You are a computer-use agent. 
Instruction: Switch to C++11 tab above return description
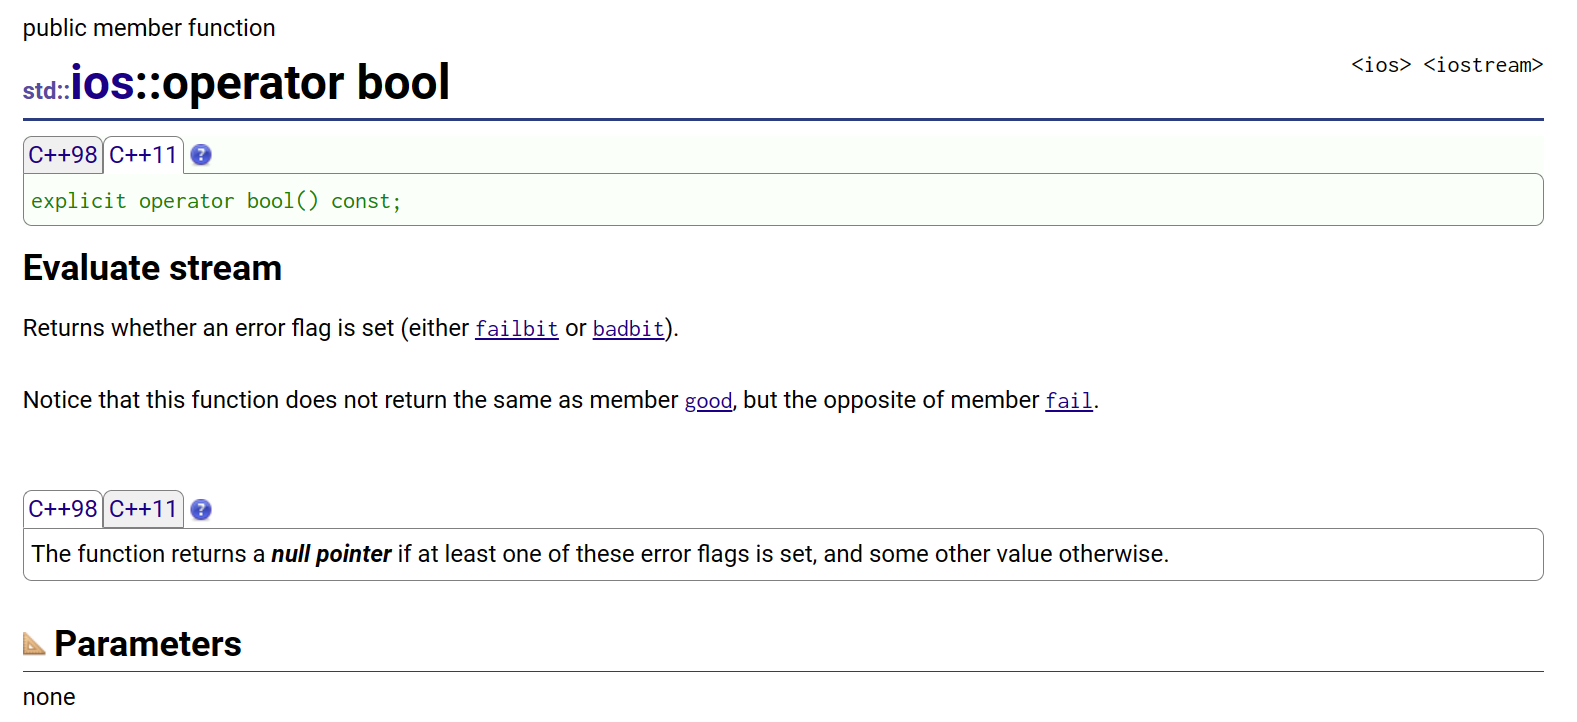[x=143, y=509]
